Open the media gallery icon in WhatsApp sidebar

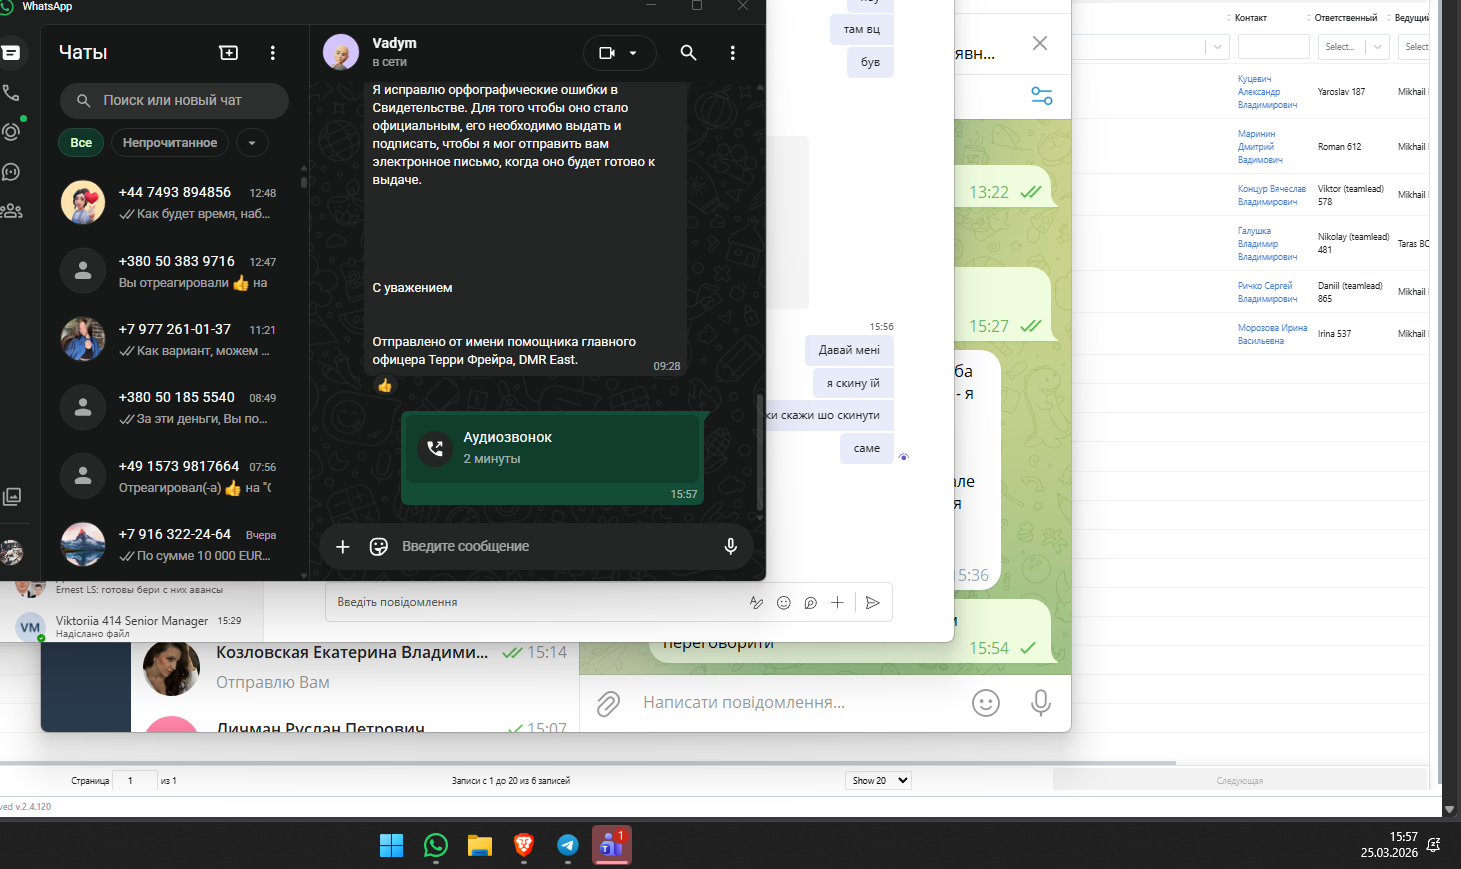[11, 496]
